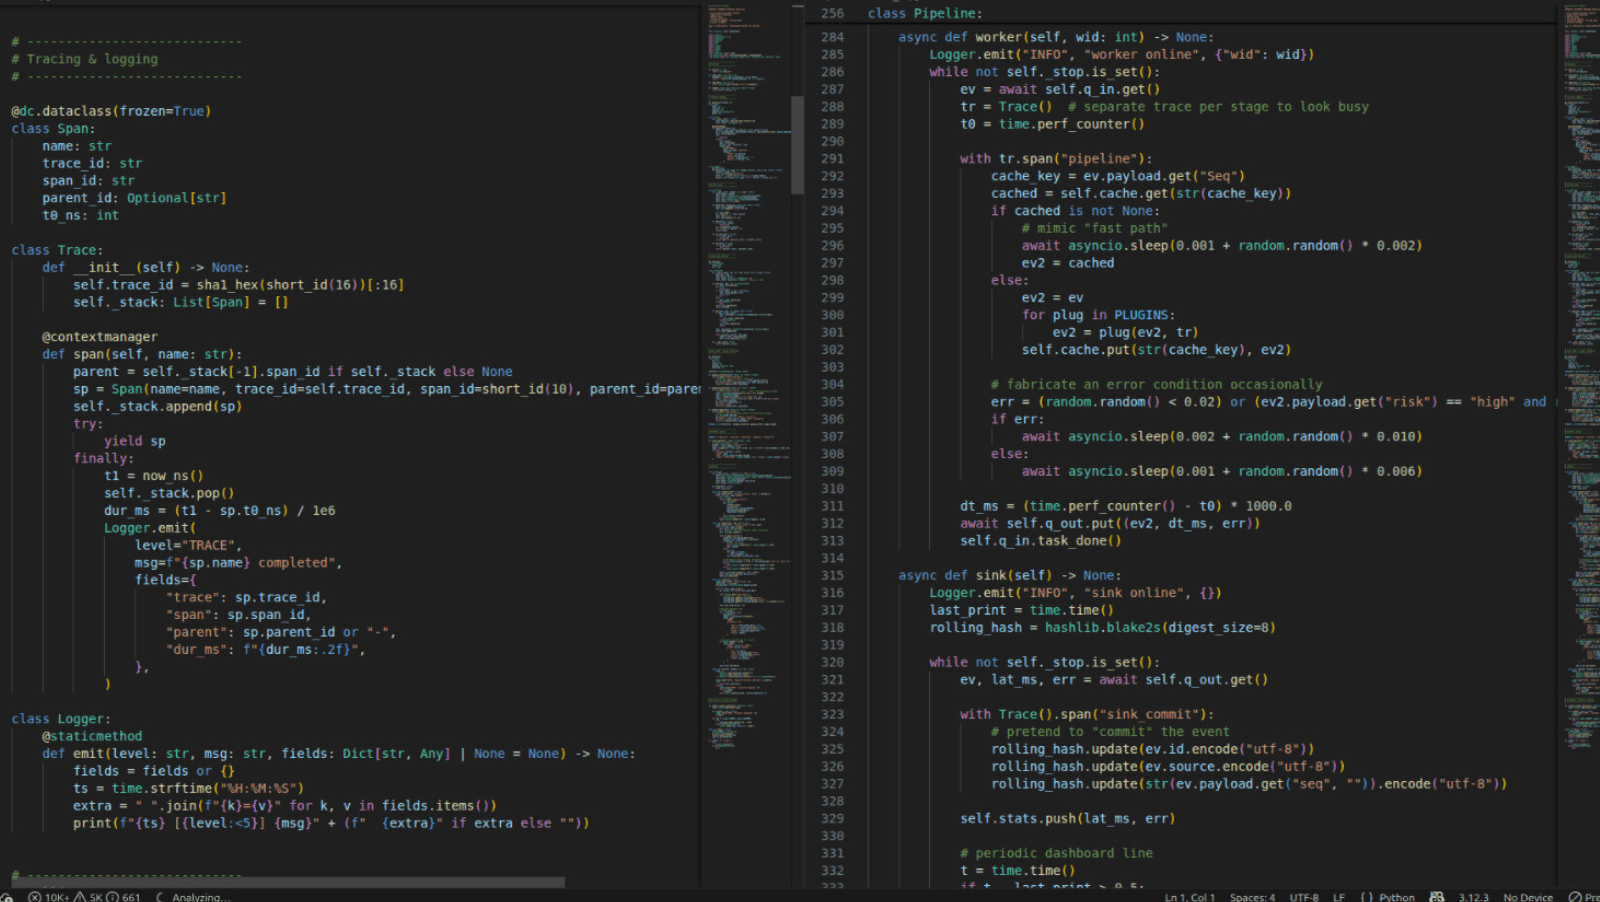
Task: Click the '@staticmethod' decorator line
Action: (x=92, y=736)
